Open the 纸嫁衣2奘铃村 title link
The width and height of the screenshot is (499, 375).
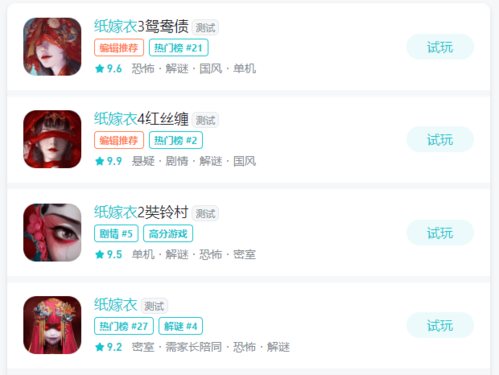(141, 212)
